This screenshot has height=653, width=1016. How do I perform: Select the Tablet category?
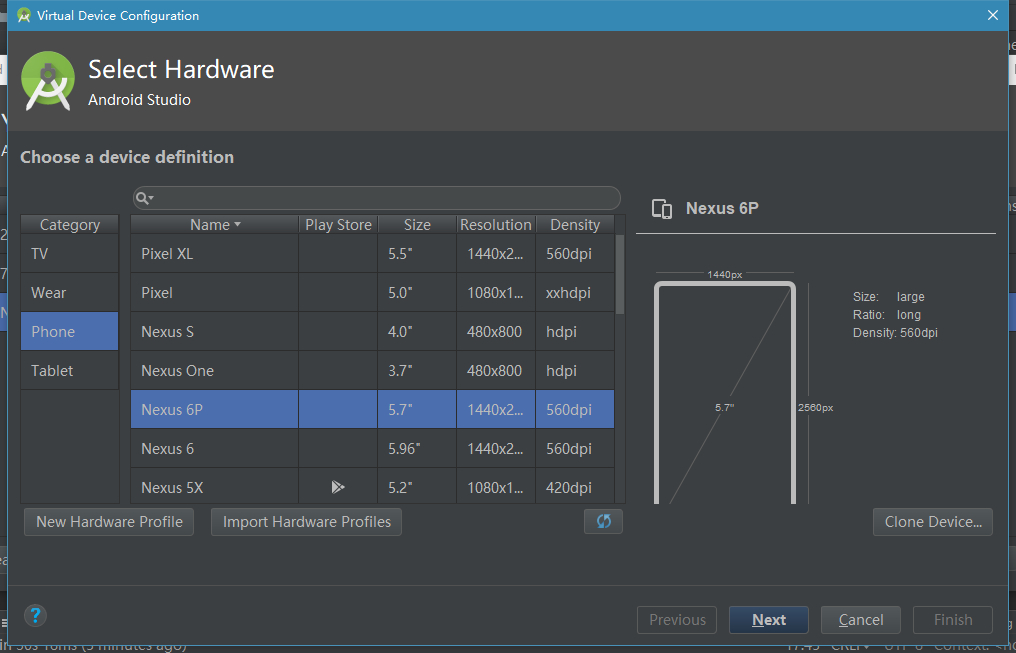[69, 370]
